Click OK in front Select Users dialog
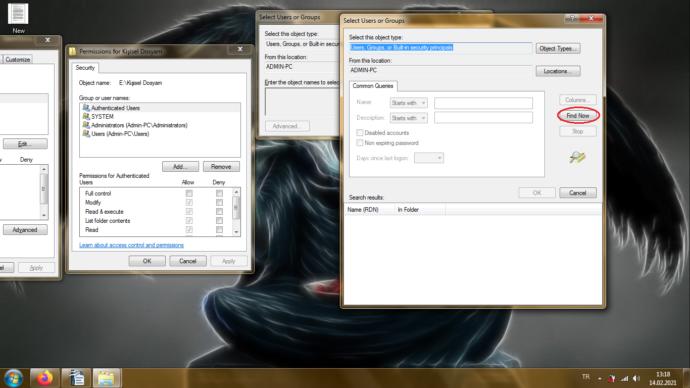This screenshot has height=388, width=690. 537,193
